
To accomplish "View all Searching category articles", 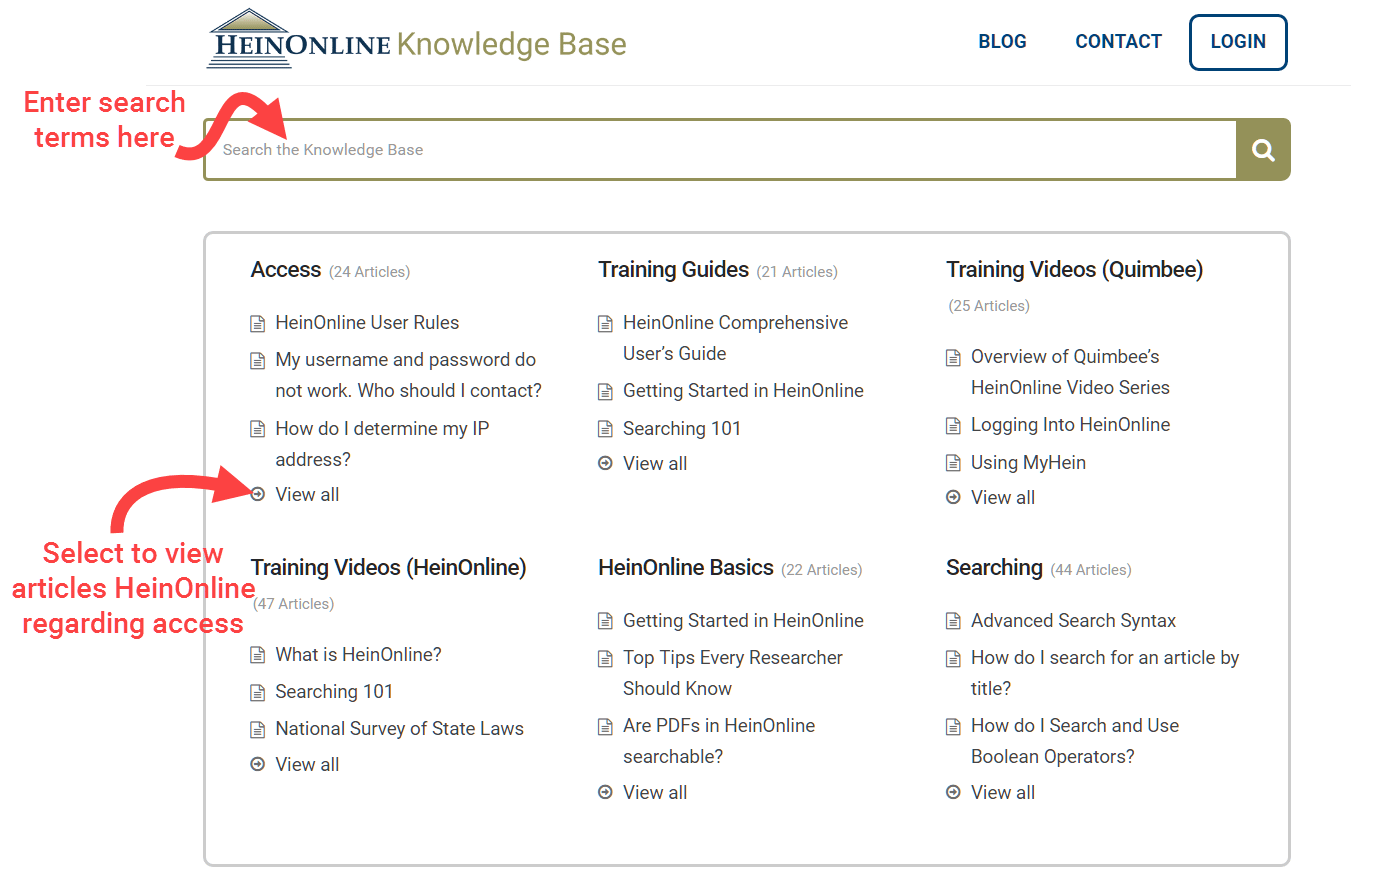I will point(1003,792).
